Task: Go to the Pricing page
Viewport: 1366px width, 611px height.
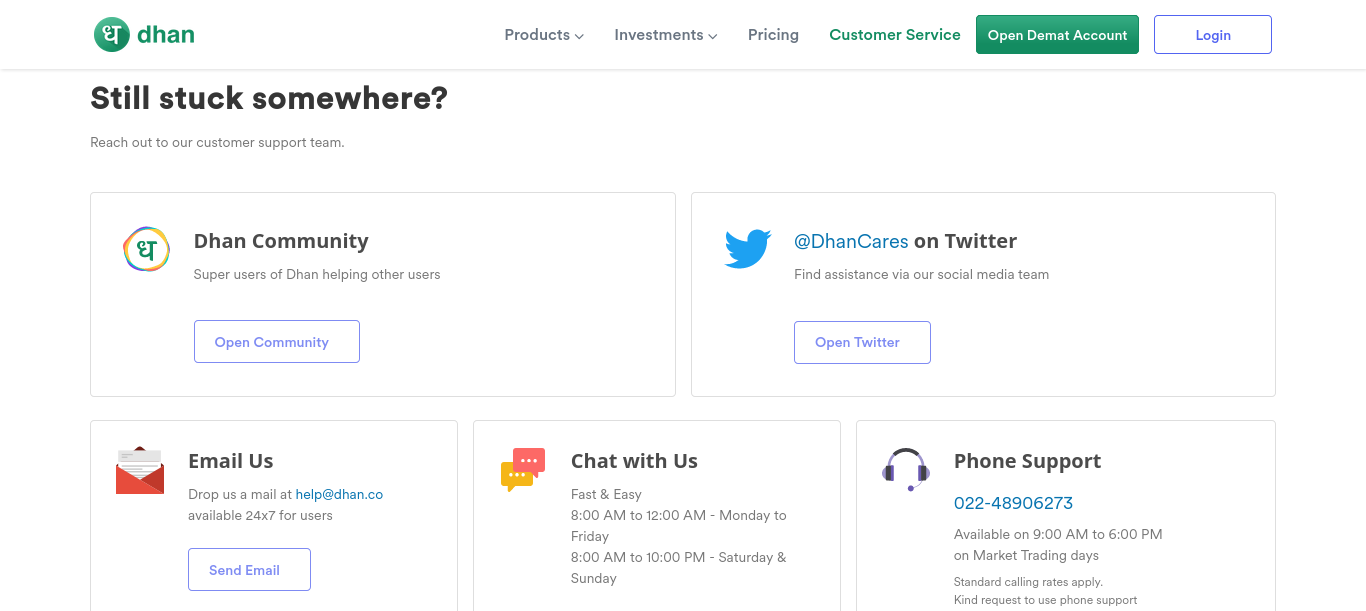Action: pyautogui.click(x=773, y=35)
